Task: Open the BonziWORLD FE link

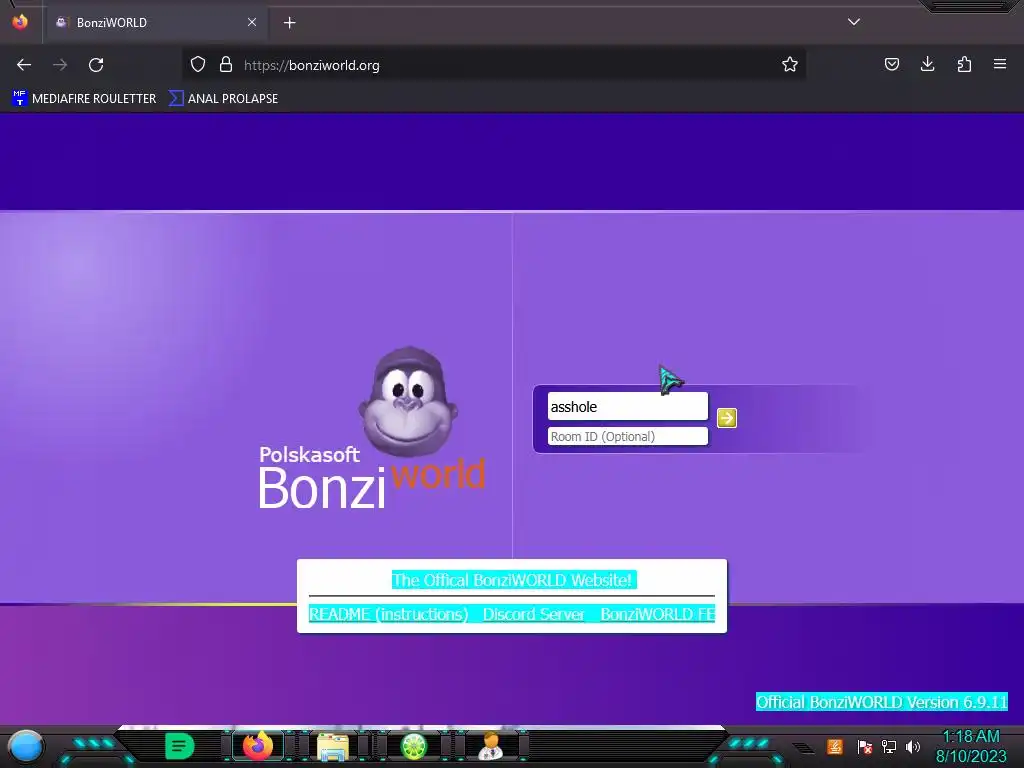Action: coord(658,614)
